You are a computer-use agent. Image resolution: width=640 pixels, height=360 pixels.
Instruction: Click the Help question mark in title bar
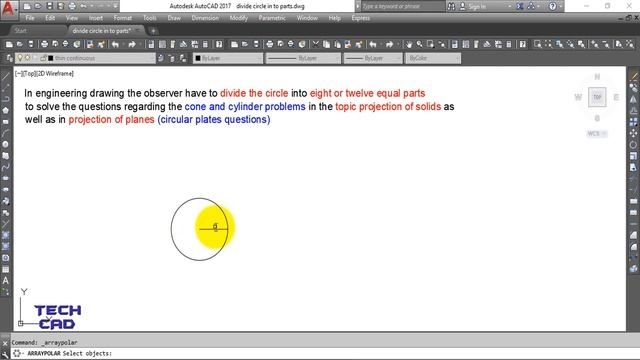(x=552, y=7)
